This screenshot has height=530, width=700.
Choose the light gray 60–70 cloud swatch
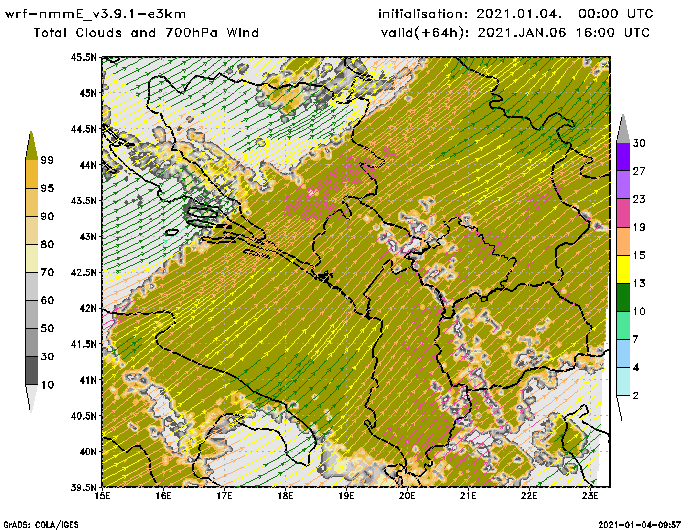[x=31, y=287]
